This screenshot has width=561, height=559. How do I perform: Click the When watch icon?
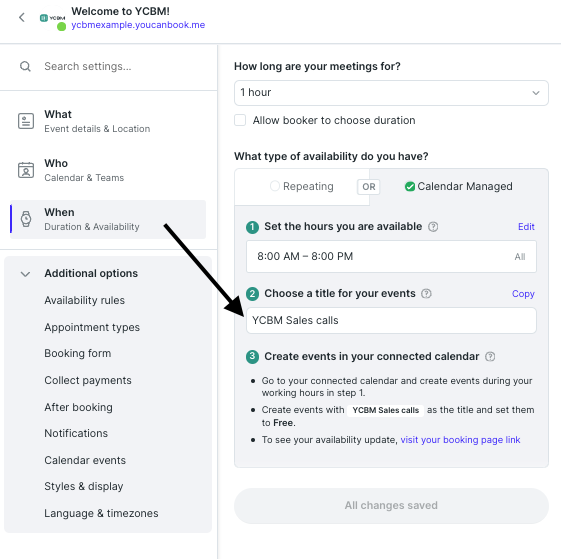[26, 219]
